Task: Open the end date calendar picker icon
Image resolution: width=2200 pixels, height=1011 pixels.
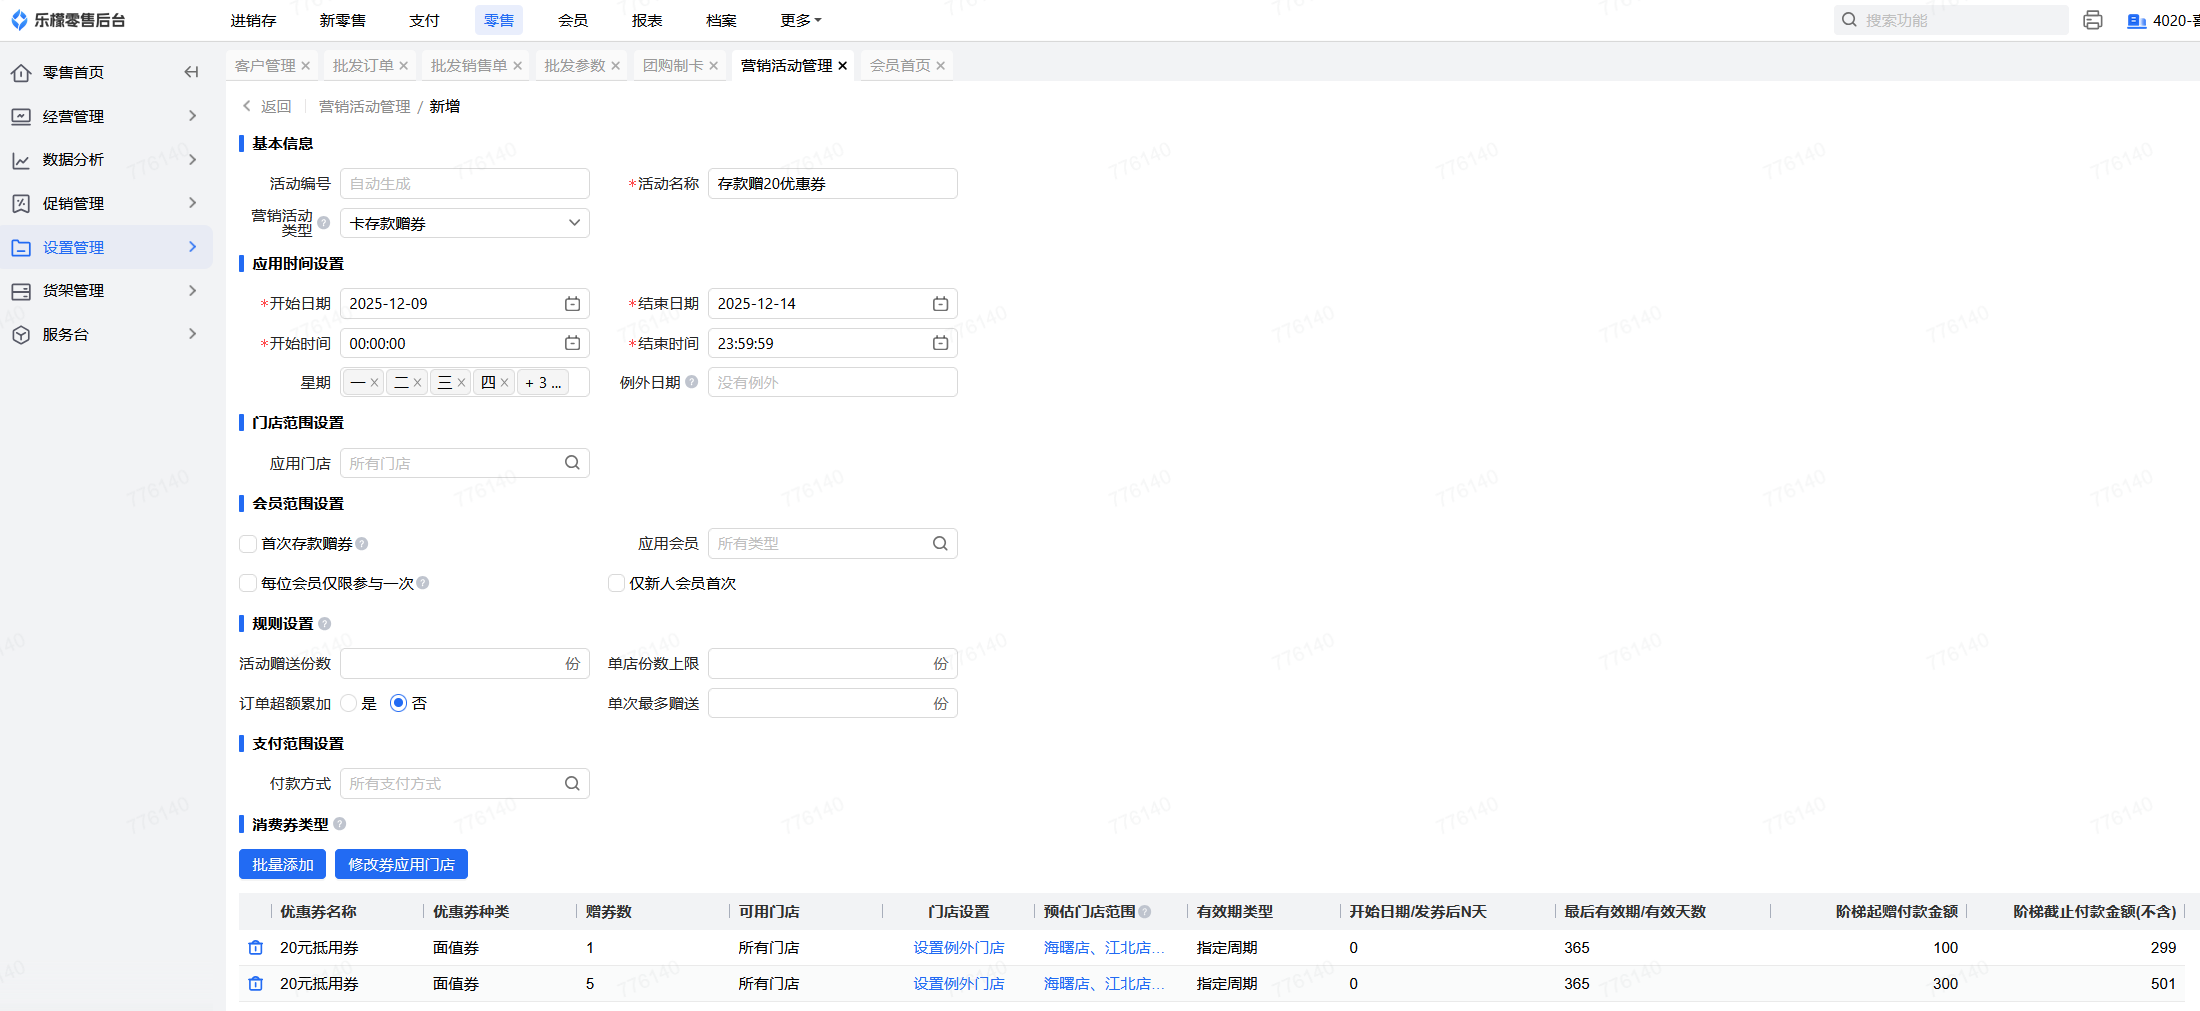Action: point(940,303)
